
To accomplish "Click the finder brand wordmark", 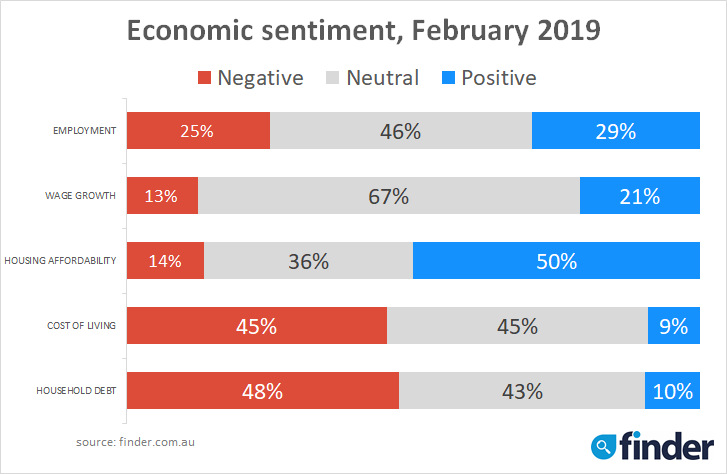I will (666, 443).
